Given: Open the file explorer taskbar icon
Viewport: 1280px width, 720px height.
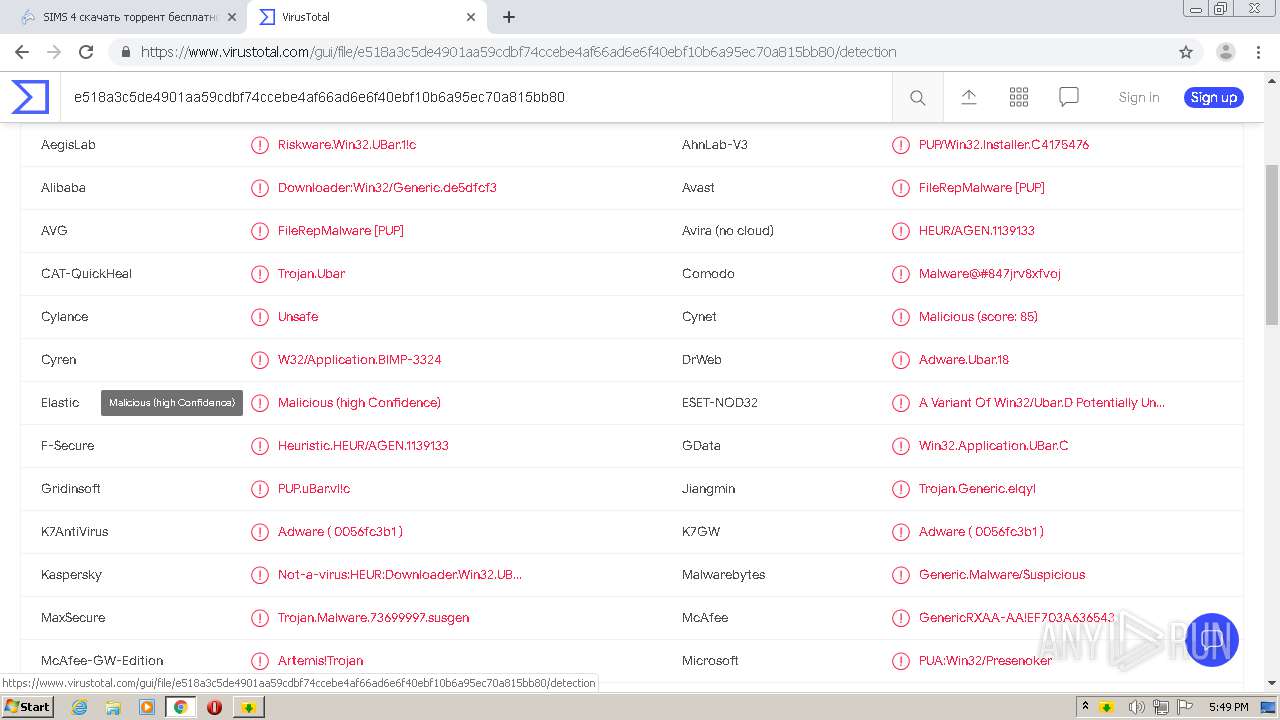Looking at the screenshot, I should [113, 707].
